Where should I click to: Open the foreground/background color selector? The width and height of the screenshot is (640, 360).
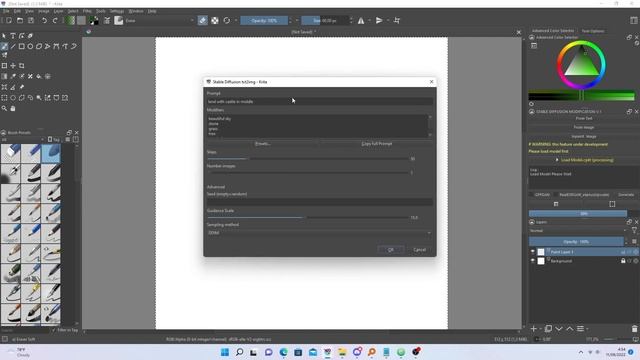pos(94,20)
